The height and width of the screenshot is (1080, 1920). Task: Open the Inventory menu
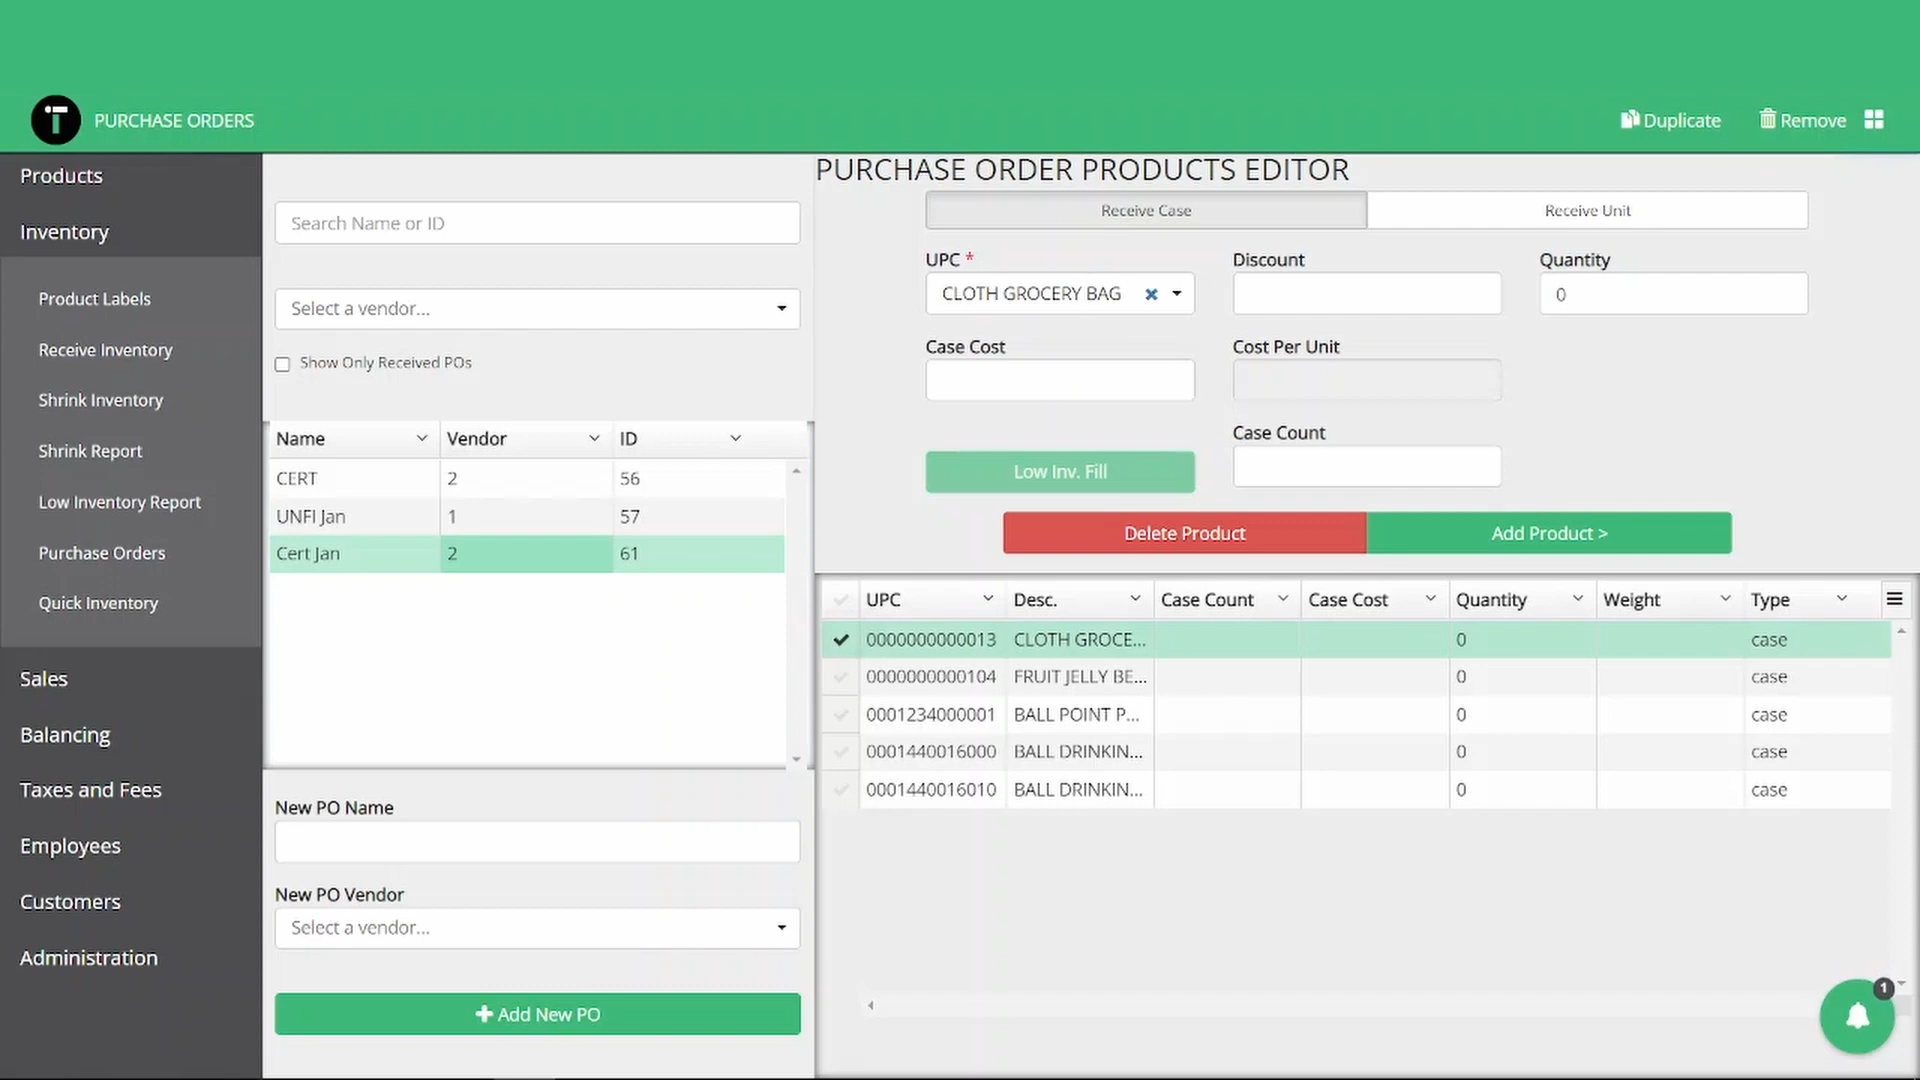coord(64,232)
